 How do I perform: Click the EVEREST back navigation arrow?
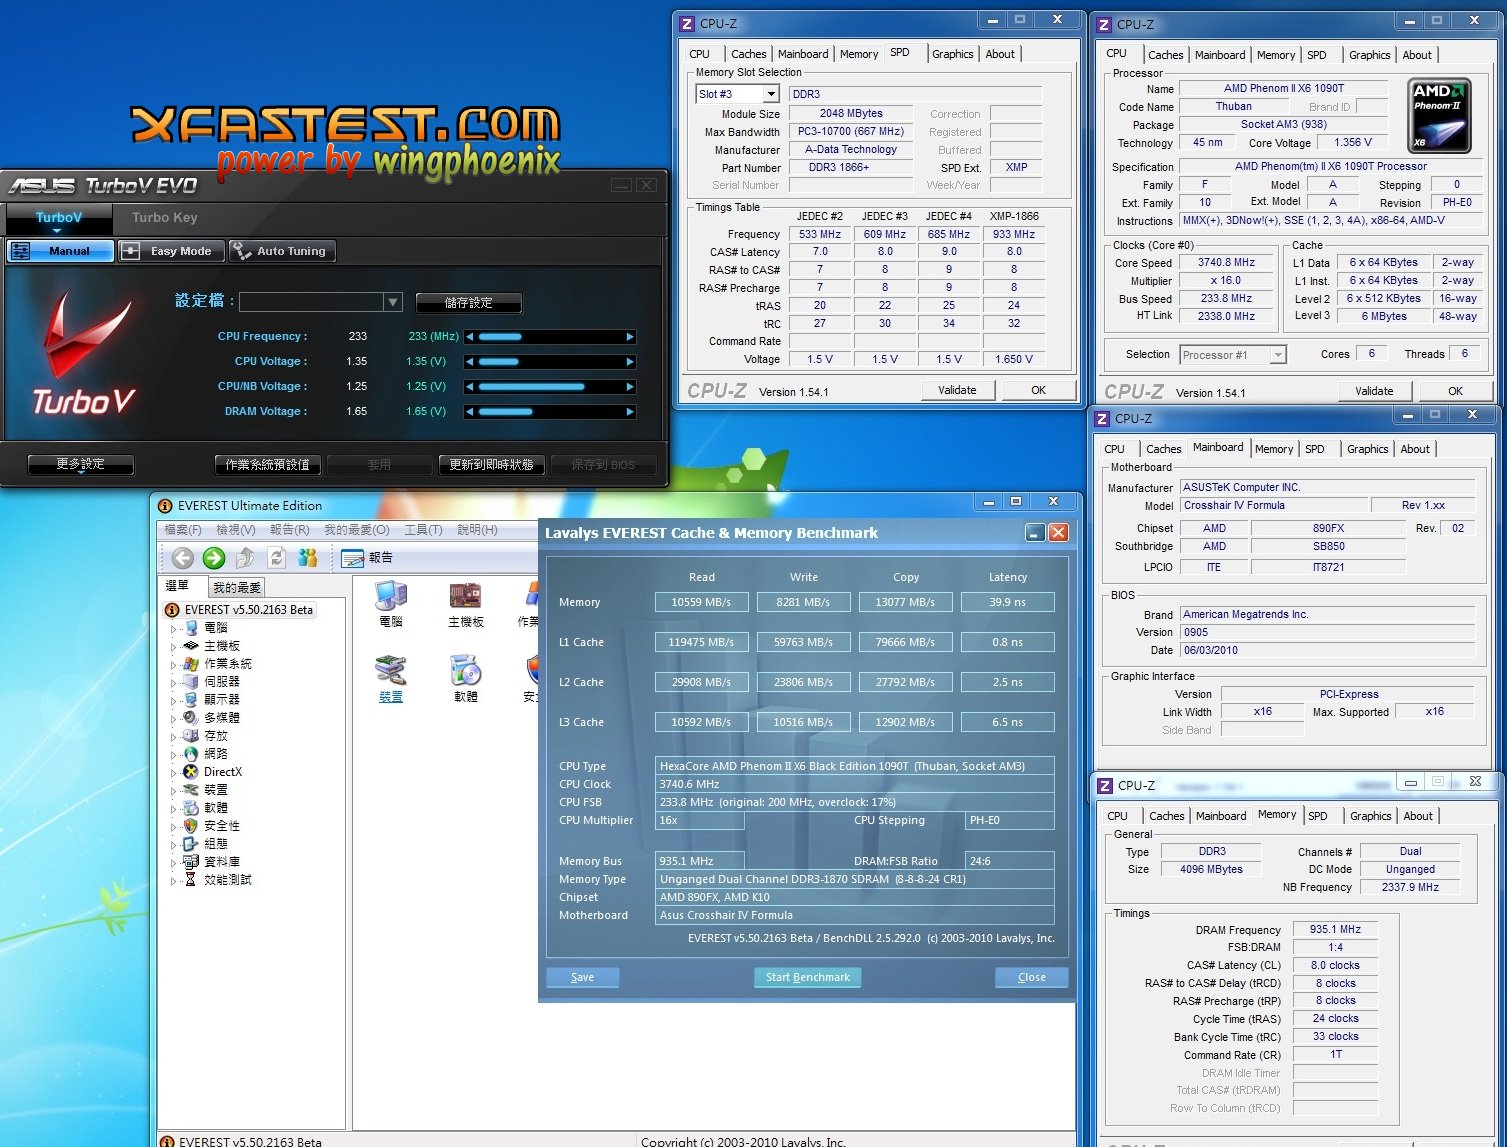point(182,558)
